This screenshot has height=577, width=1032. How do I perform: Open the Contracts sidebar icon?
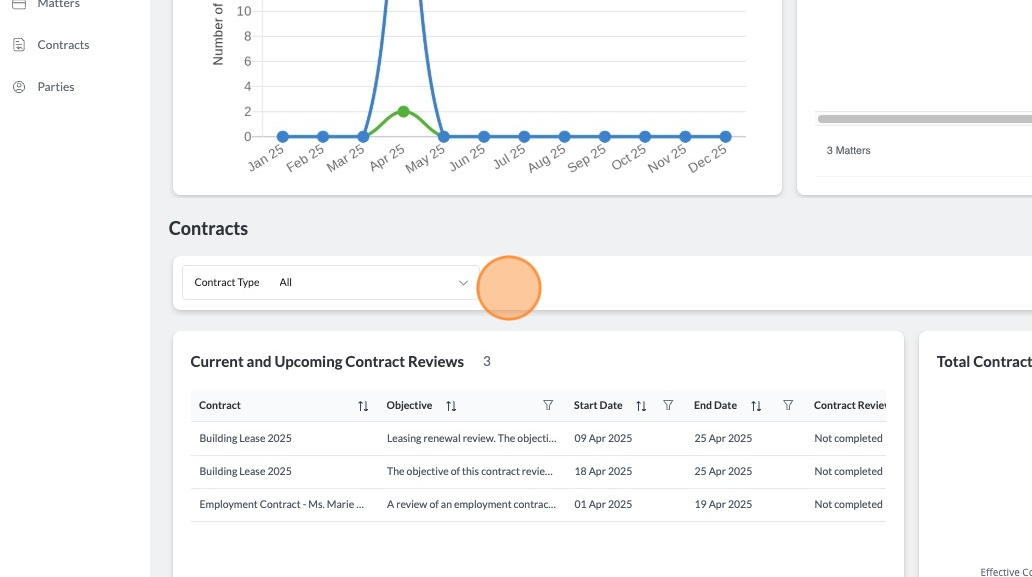click(19, 45)
